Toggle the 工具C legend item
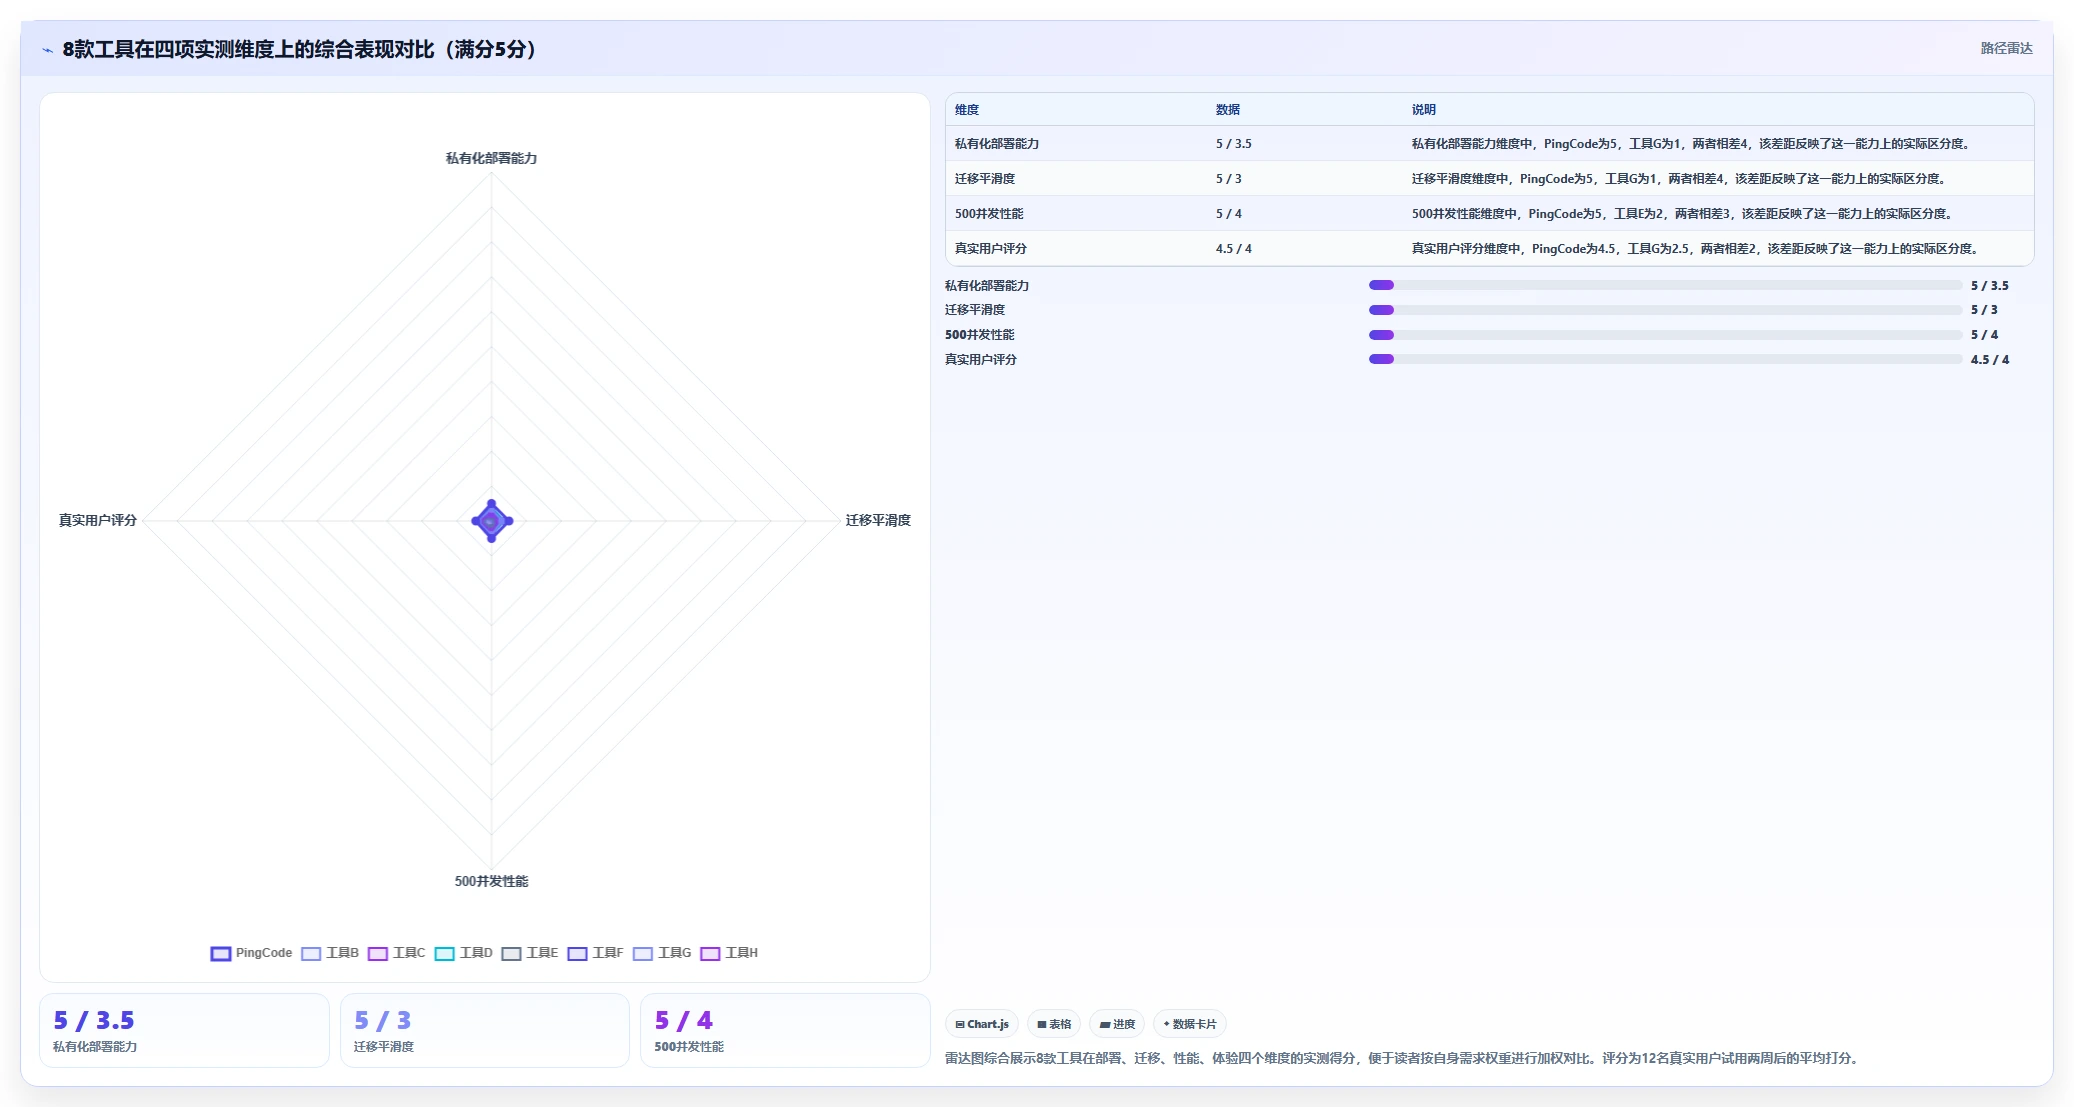2074x1107 pixels. (x=397, y=953)
